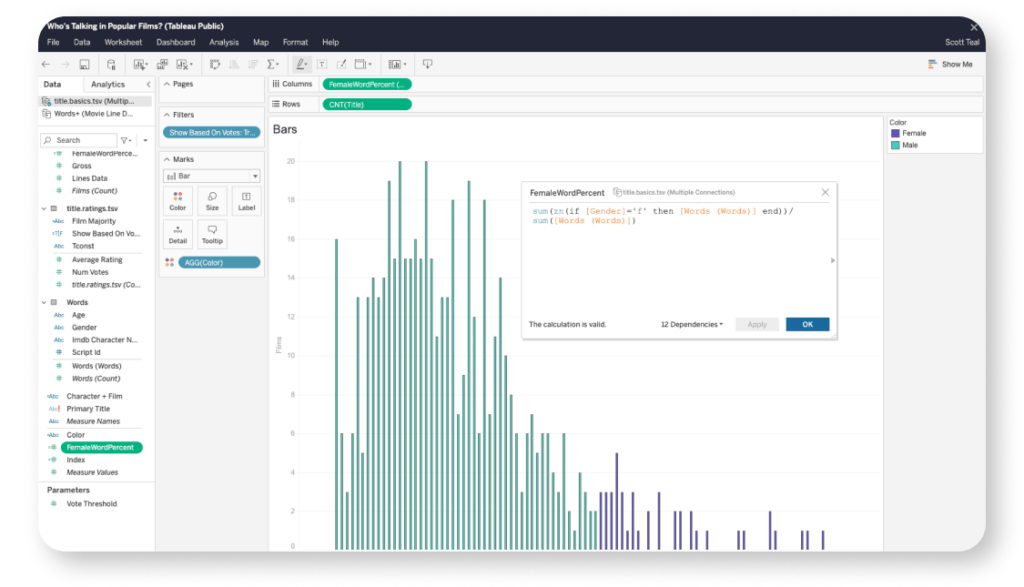Open the Size marks card
The image size is (1024, 587).
212,201
